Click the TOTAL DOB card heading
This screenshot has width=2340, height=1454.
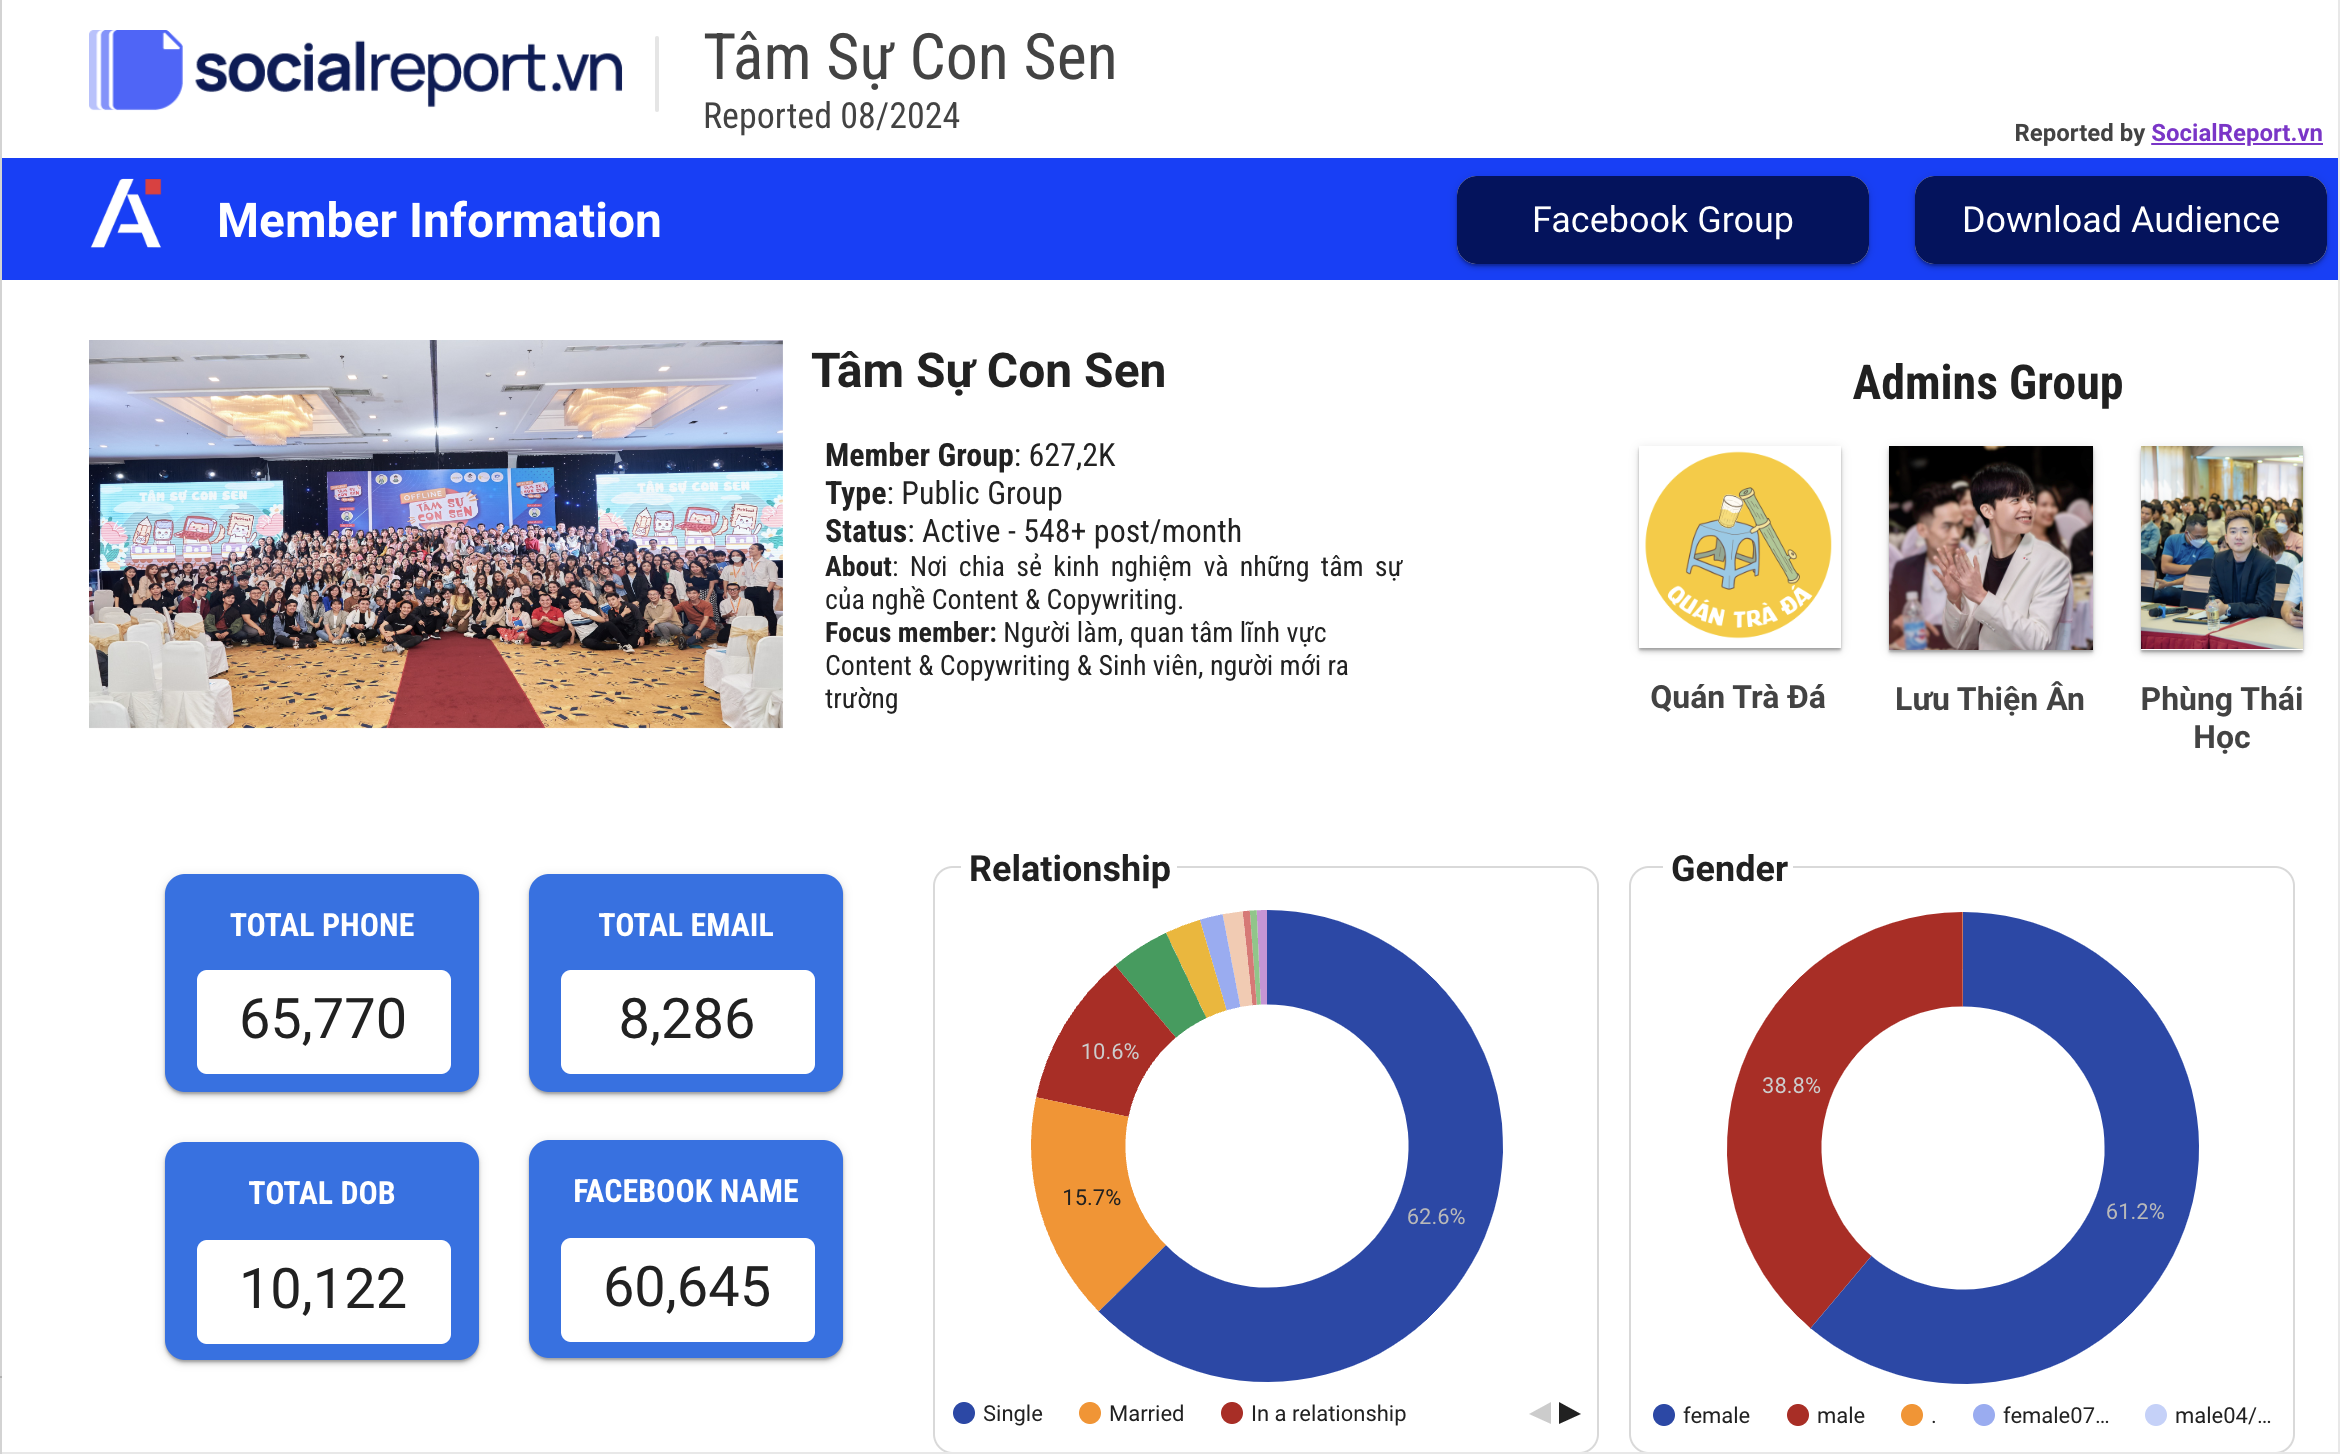[x=322, y=1193]
